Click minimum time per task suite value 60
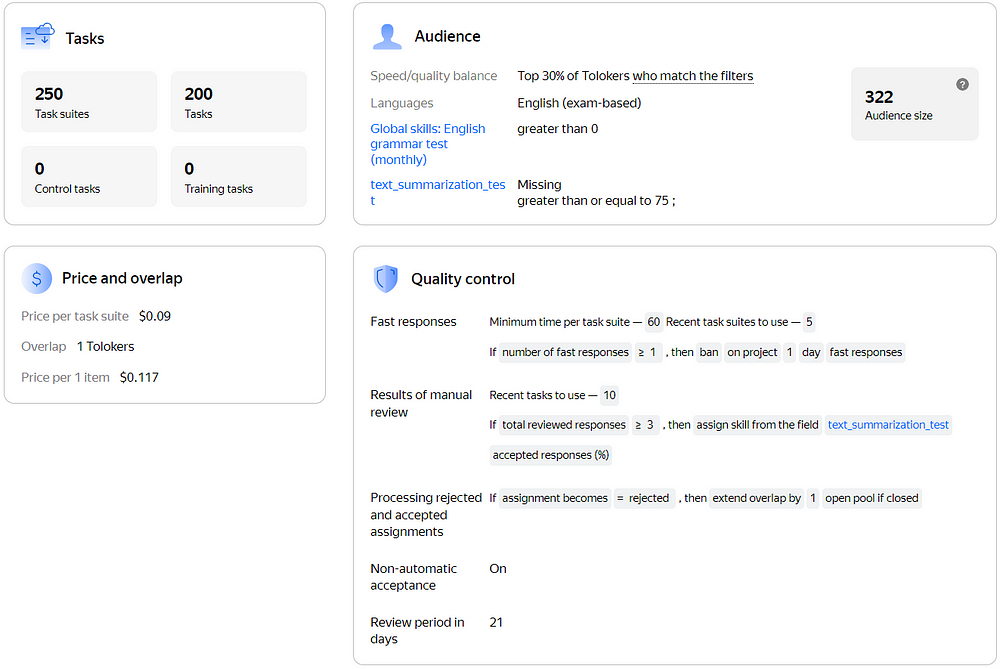Image resolution: width=1000 pixels, height=669 pixels. click(x=654, y=322)
